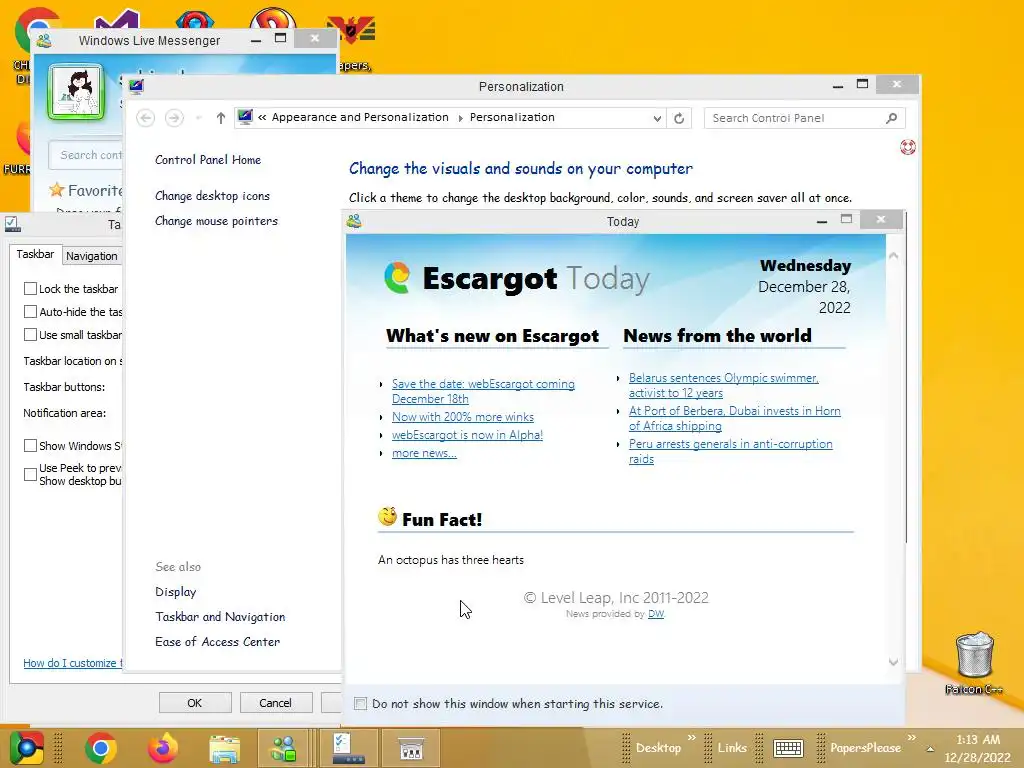Go up one level in Control Panel

[221, 118]
